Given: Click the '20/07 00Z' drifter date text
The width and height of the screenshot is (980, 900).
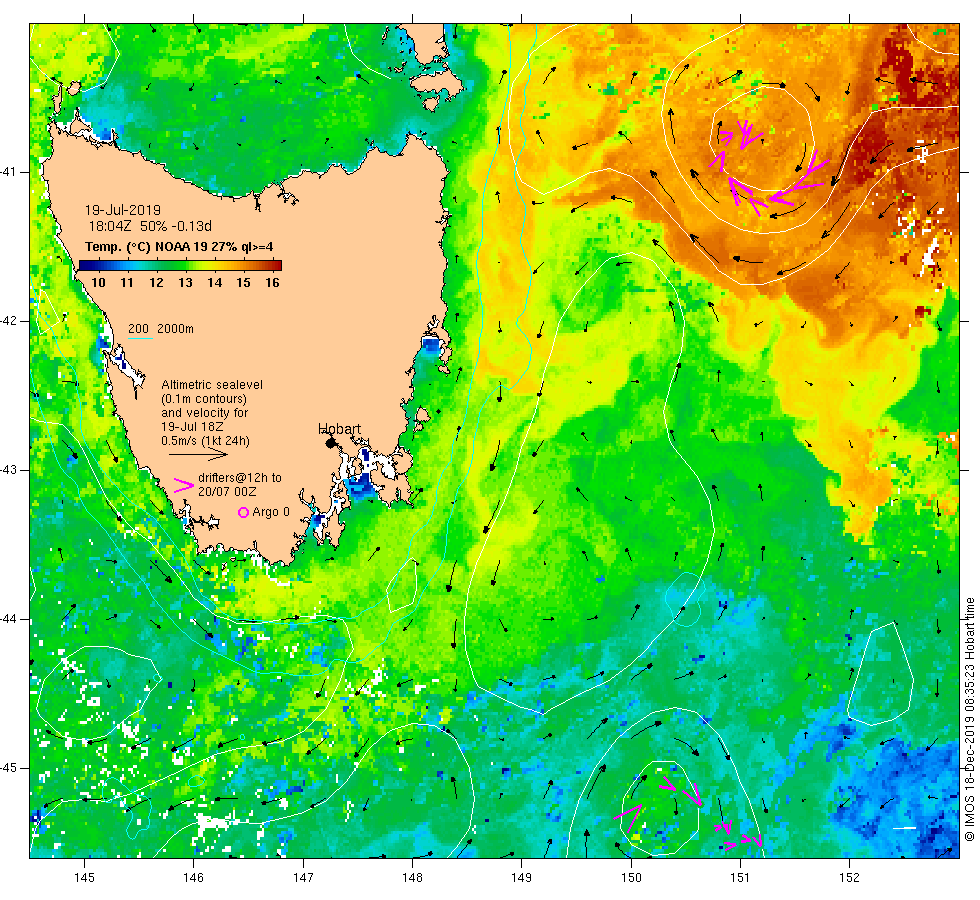Looking at the screenshot, I should click(x=227, y=492).
